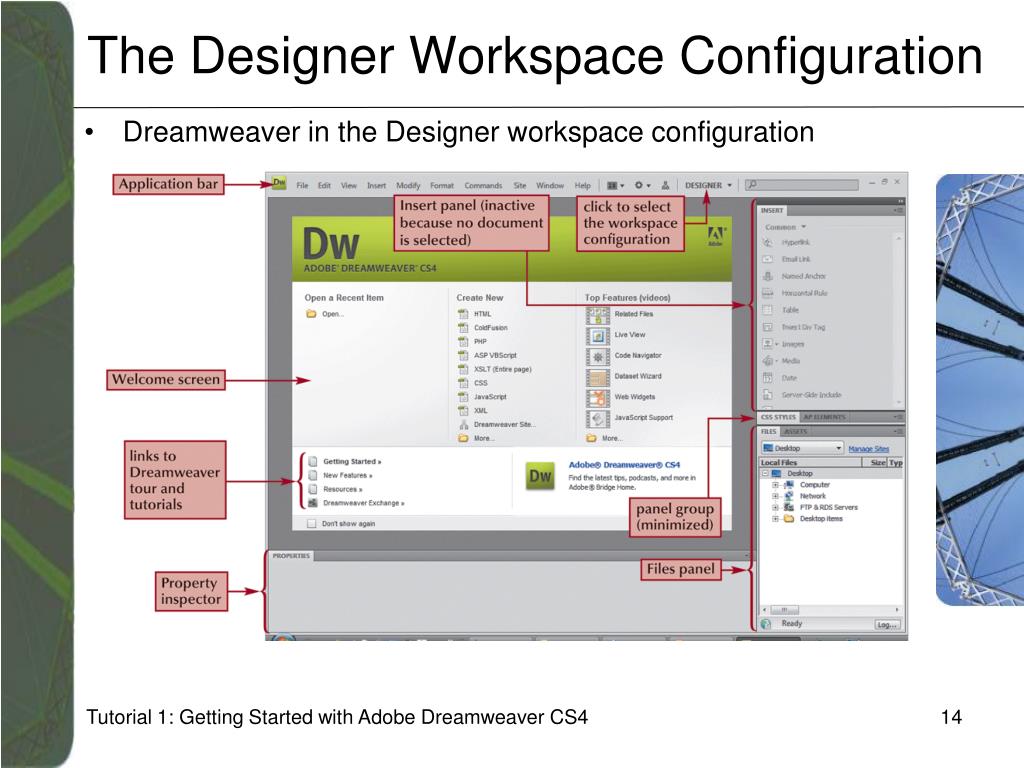This screenshot has height=768, width=1024.
Task: Open the Code Navigator feature video
Action: click(x=624, y=357)
